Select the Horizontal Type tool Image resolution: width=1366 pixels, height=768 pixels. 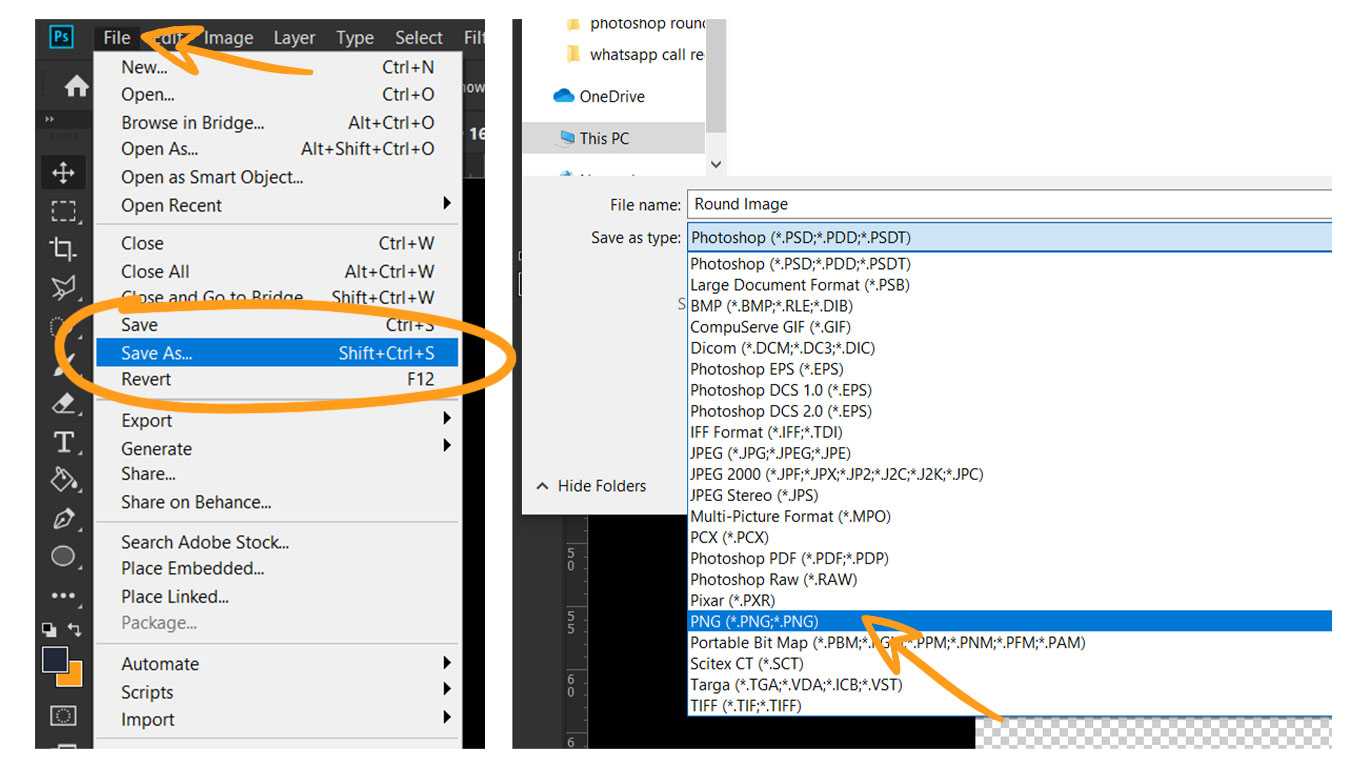63,442
